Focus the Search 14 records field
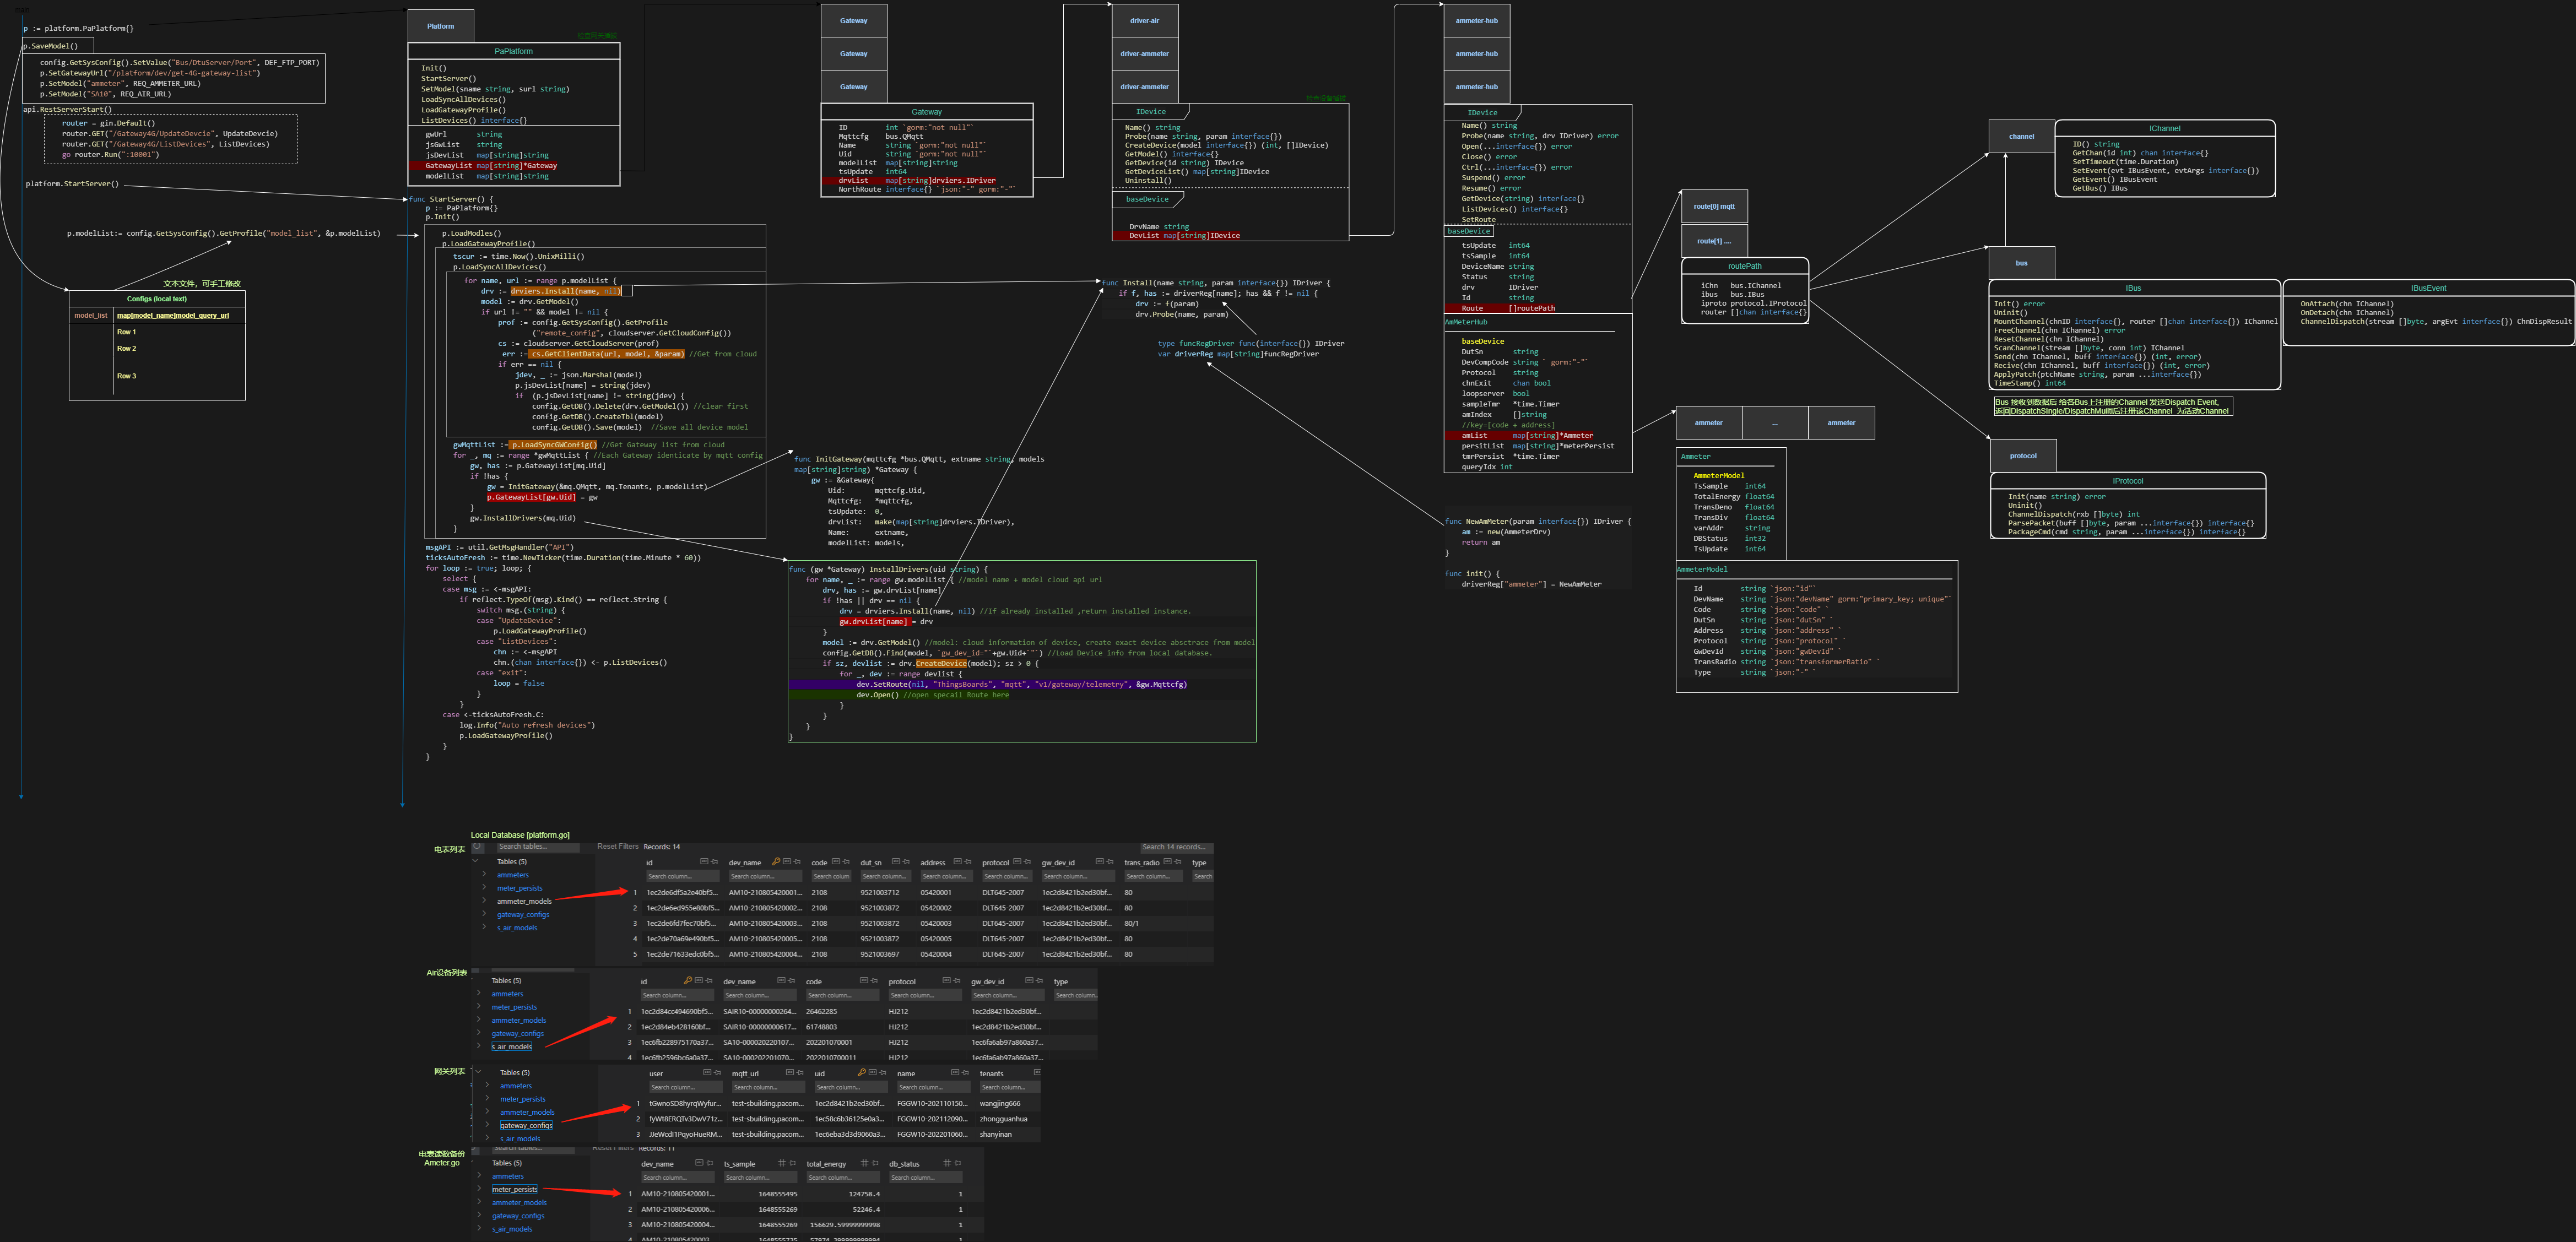 1177,847
